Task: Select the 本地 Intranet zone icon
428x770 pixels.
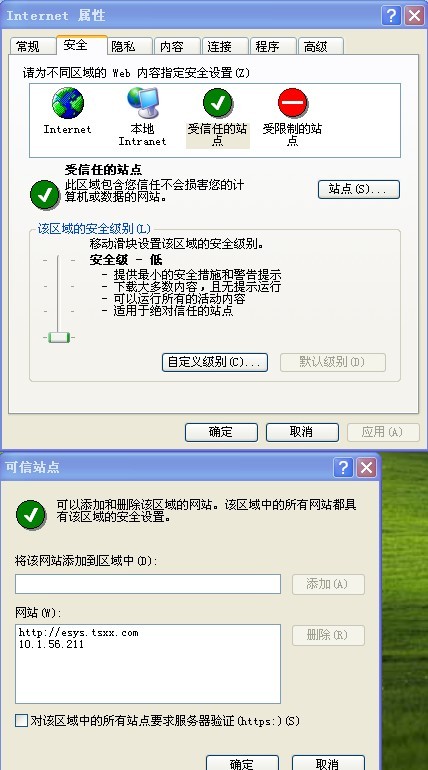Action: click(142, 103)
